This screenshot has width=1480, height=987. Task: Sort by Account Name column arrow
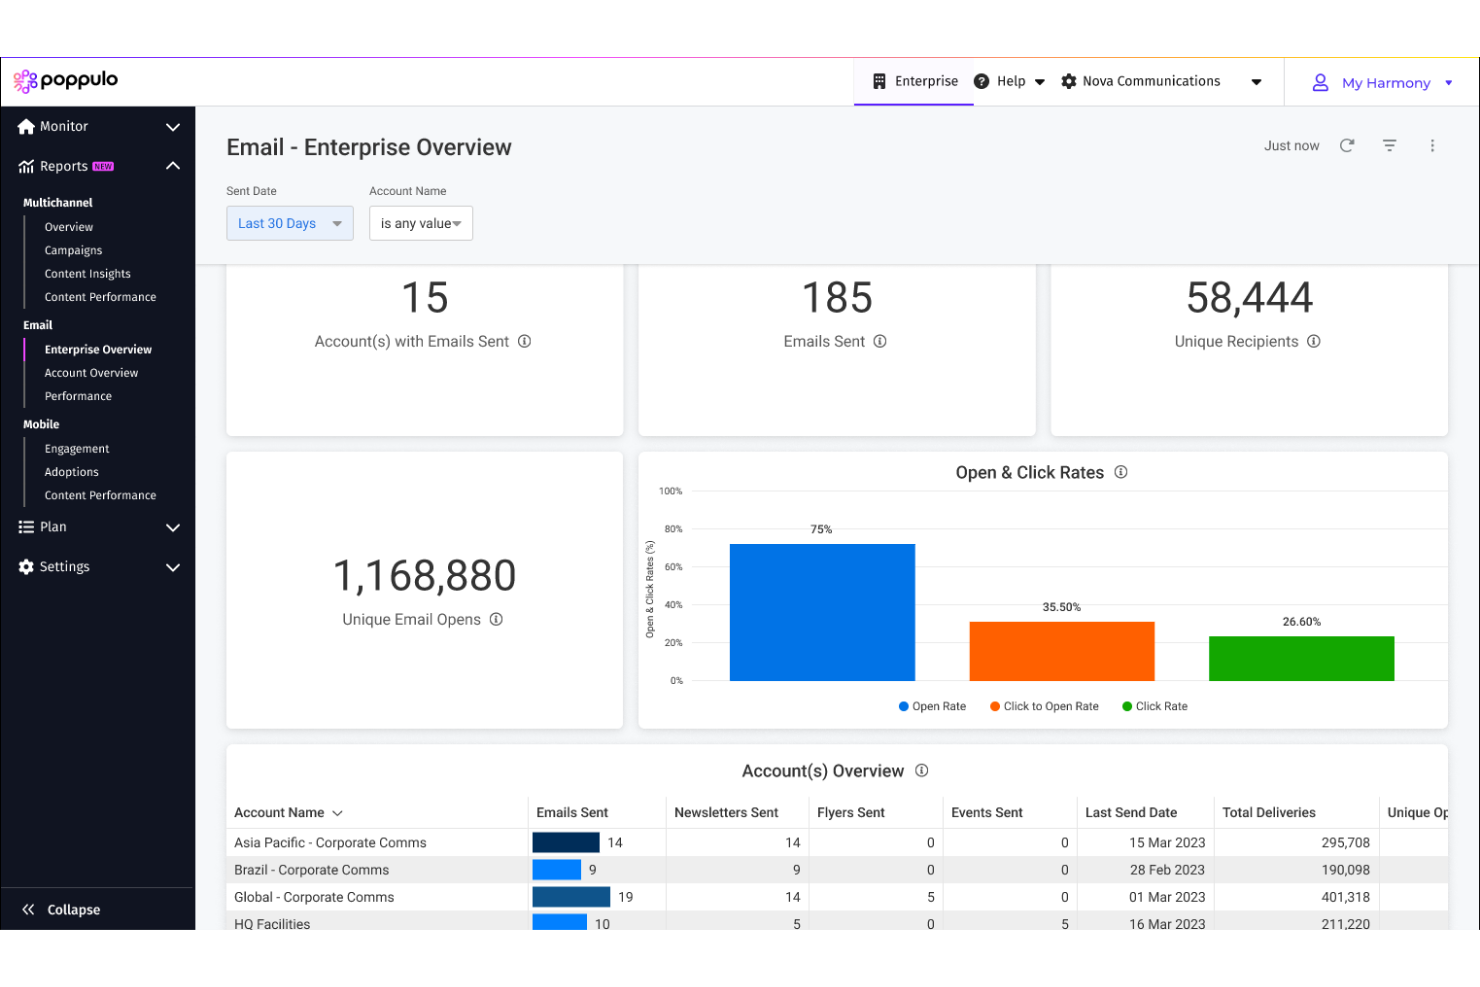(337, 814)
